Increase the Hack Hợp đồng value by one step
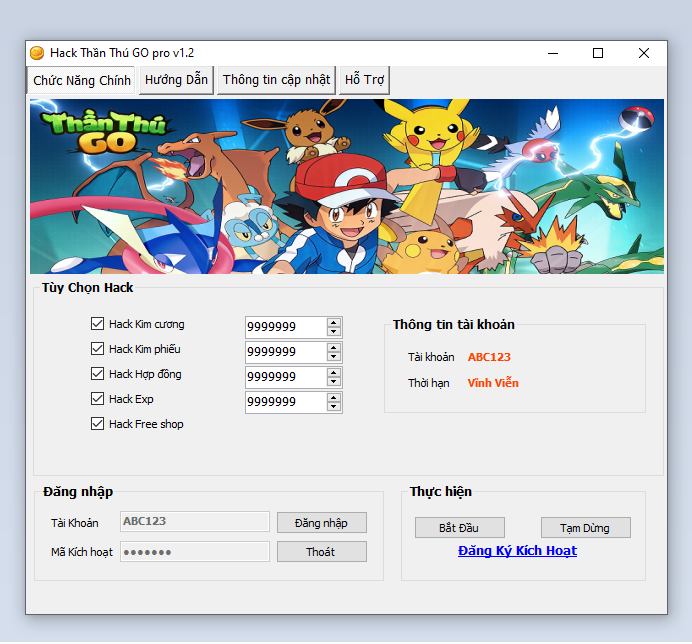This screenshot has width=692, height=644. (x=333, y=372)
